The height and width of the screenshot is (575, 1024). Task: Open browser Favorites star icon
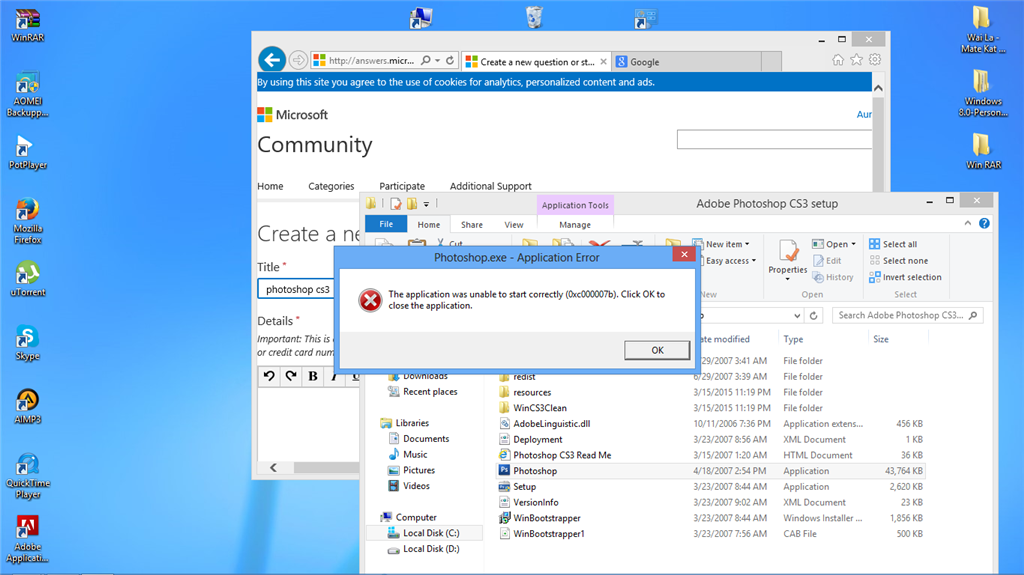point(856,60)
